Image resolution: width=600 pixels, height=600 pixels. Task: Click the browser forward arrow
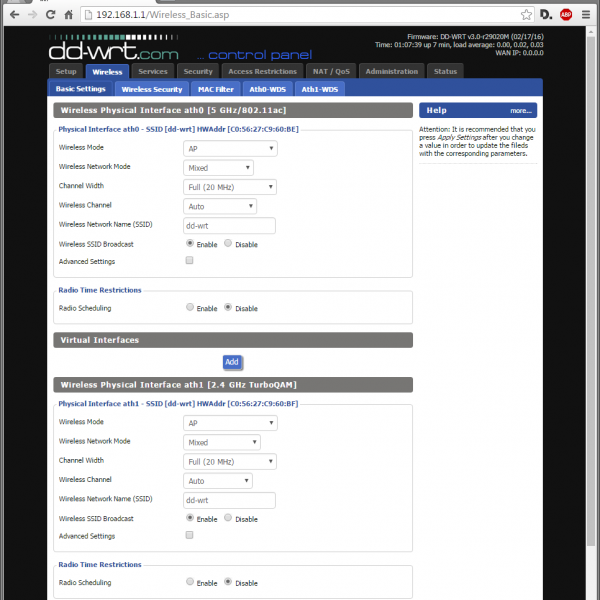tap(32, 16)
